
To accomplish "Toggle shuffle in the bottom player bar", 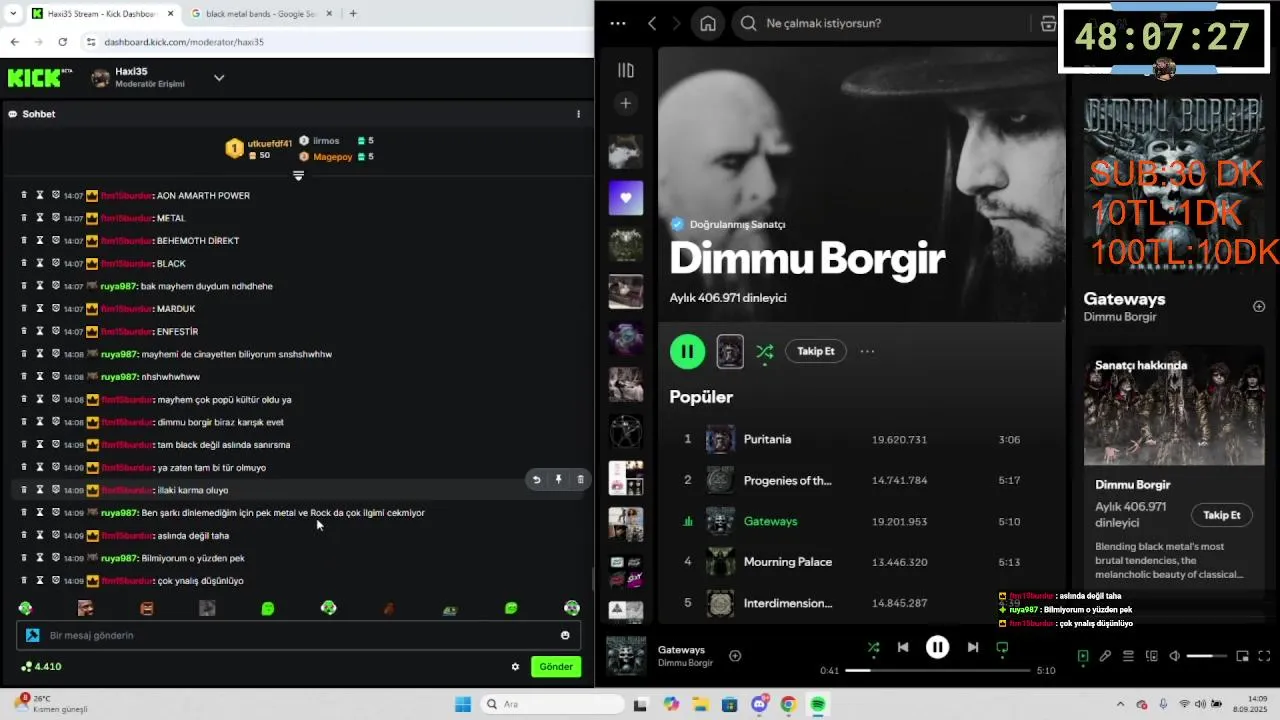I will click(873, 647).
